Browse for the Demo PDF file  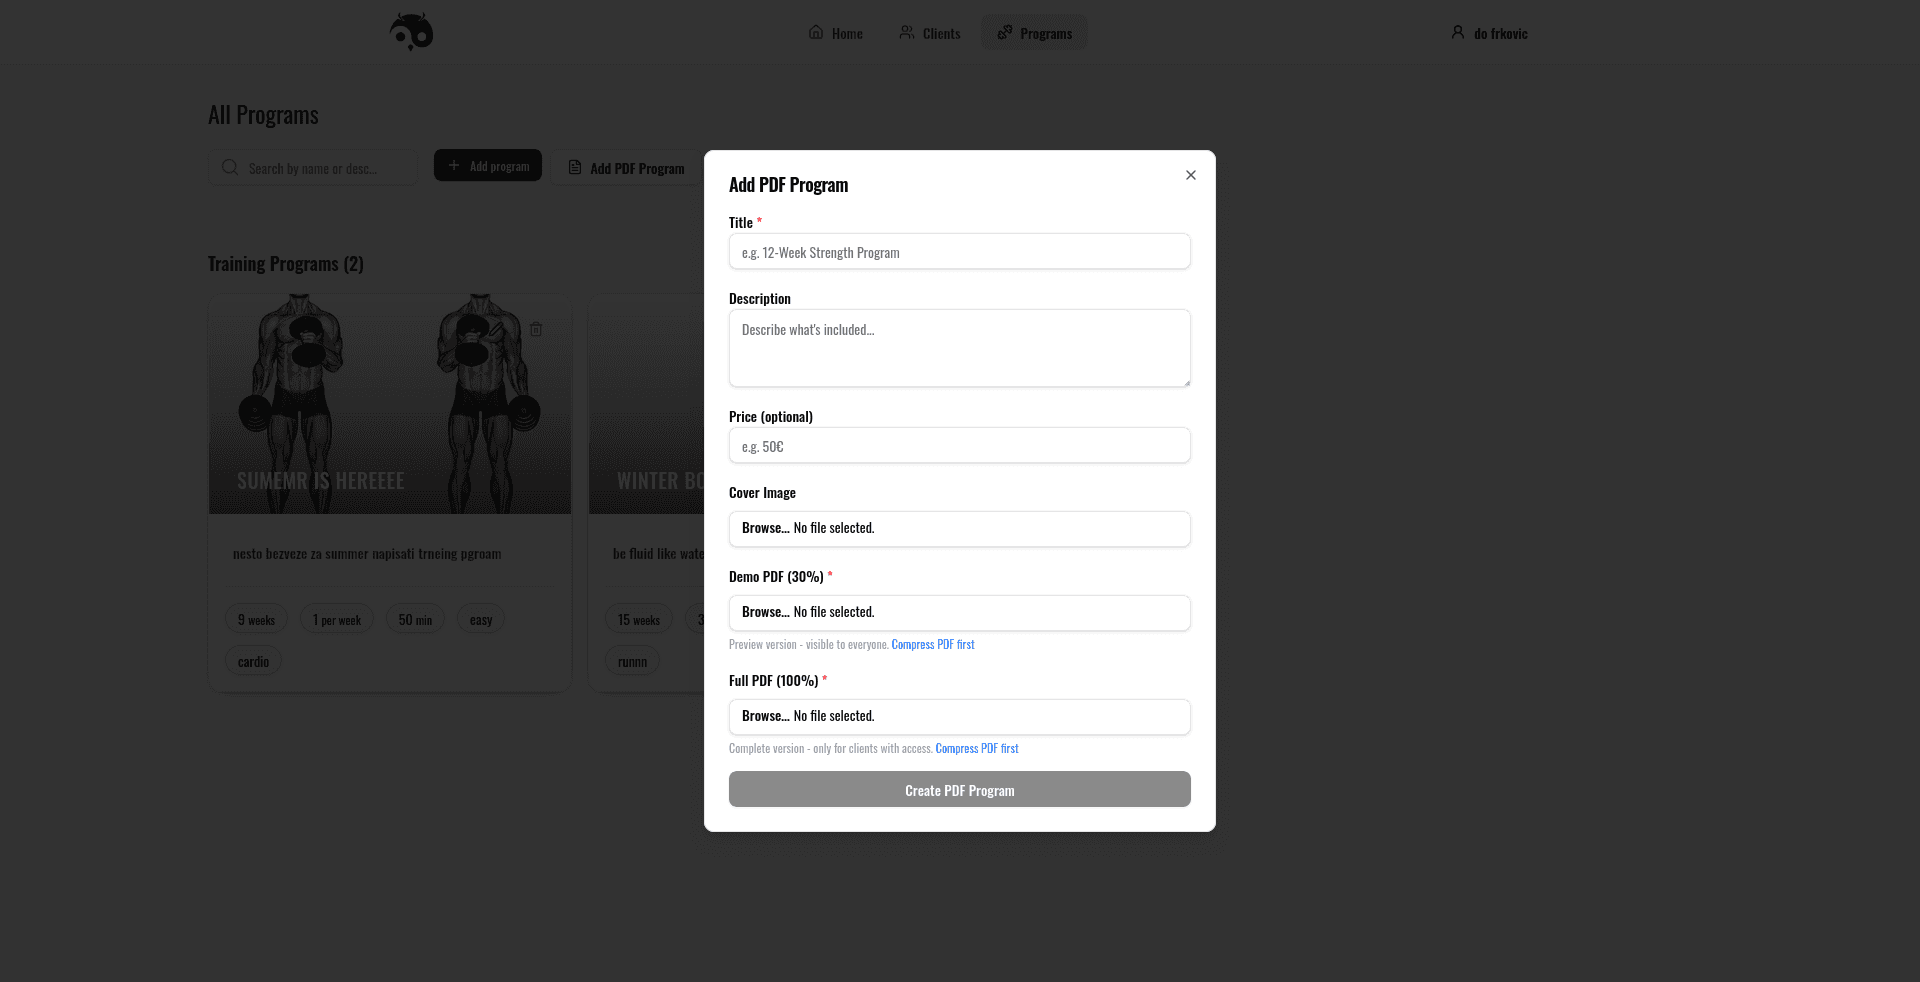(x=765, y=612)
